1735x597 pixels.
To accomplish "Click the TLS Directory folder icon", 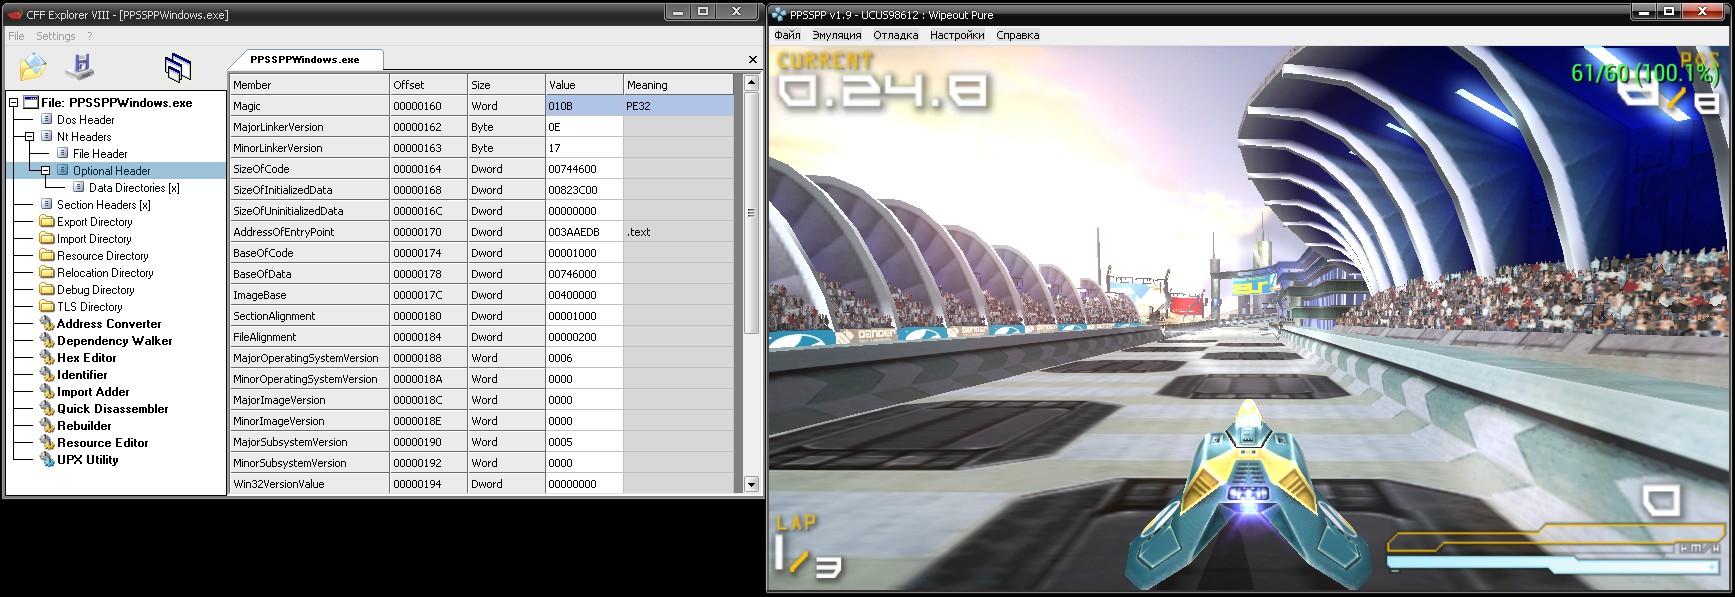I will 47,306.
